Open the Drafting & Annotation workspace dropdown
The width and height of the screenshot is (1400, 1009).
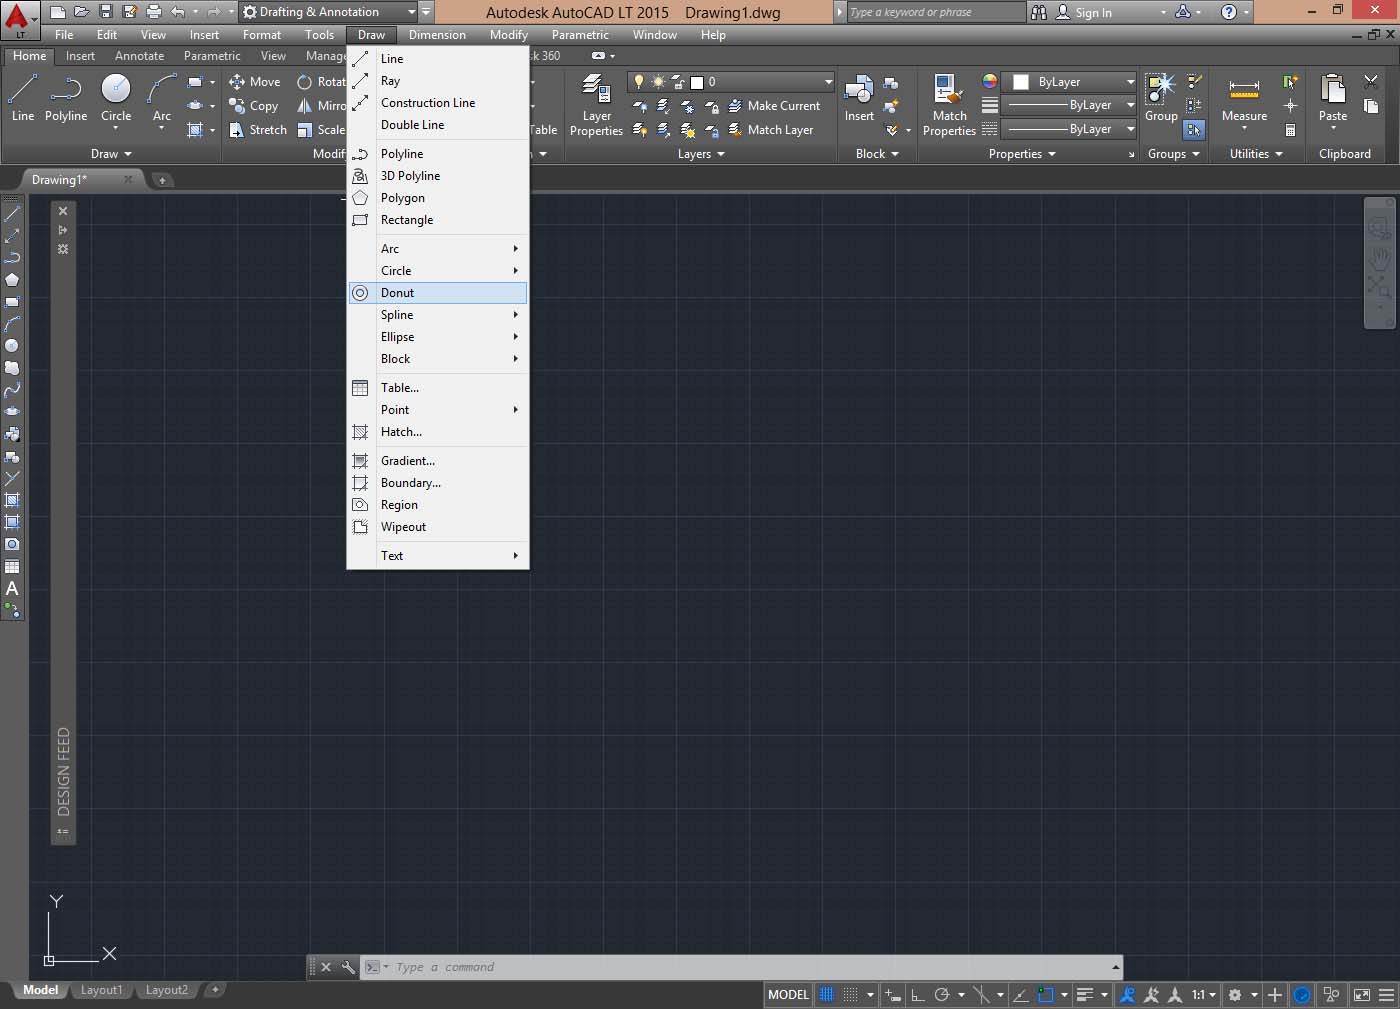pyautogui.click(x=330, y=12)
